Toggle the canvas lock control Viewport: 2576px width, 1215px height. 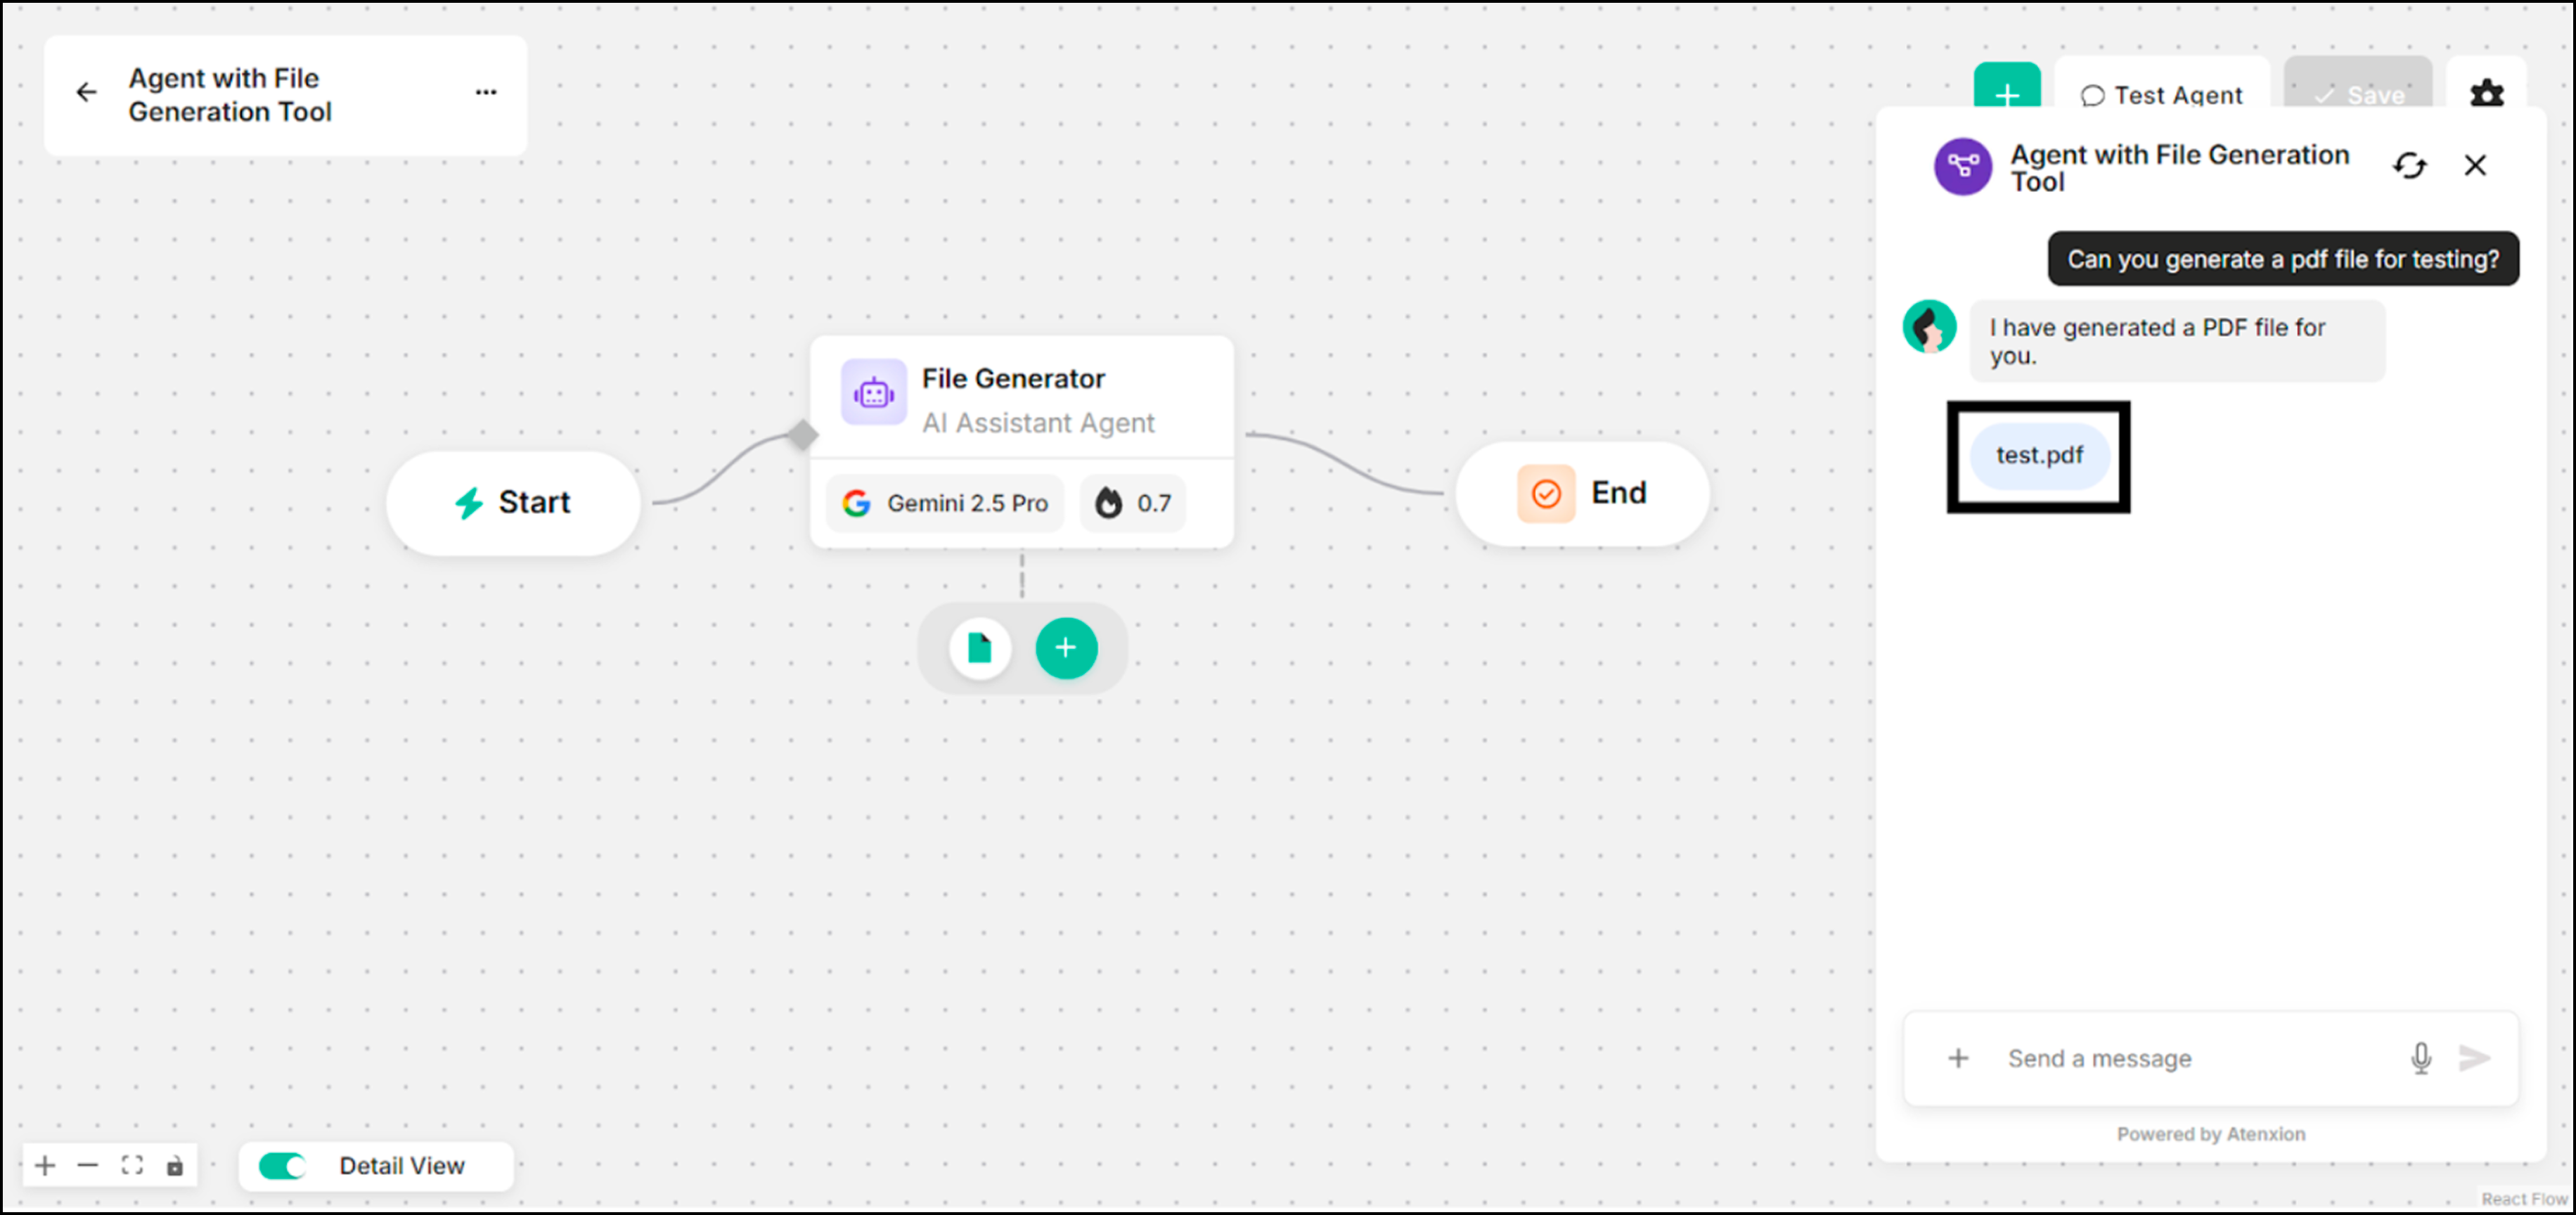click(176, 1164)
